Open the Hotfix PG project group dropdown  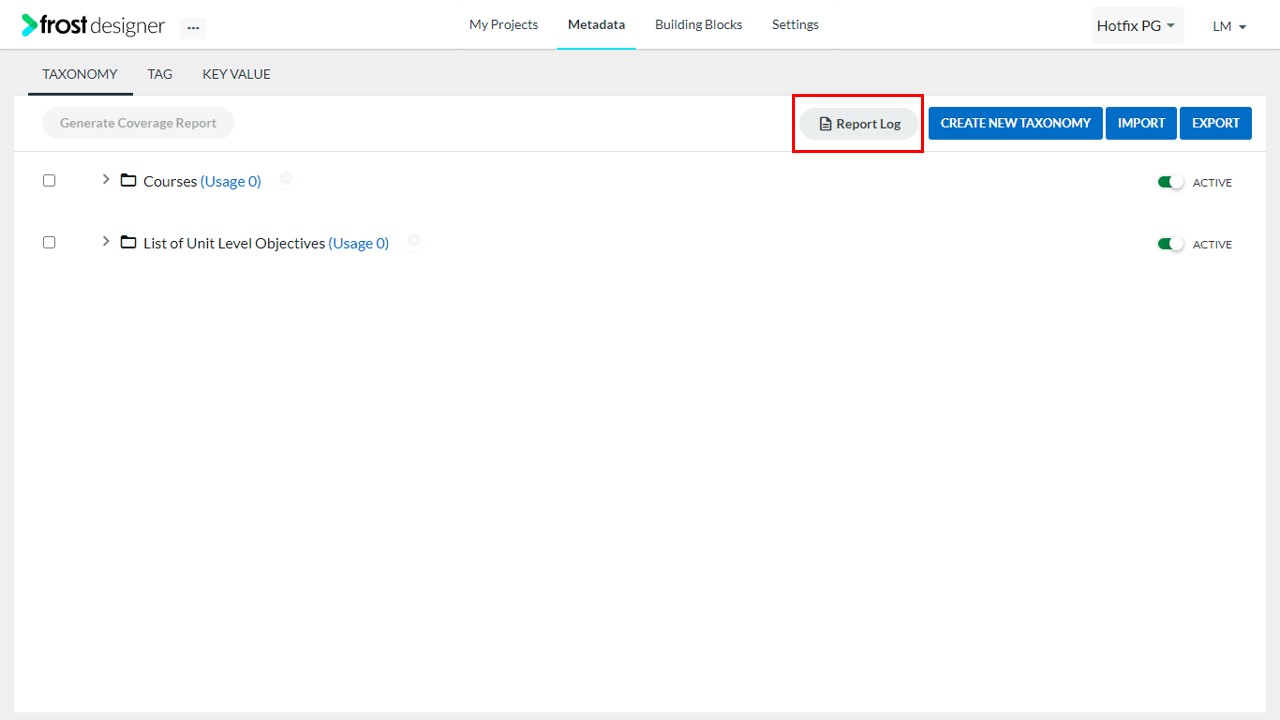[x=1137, y=26]
